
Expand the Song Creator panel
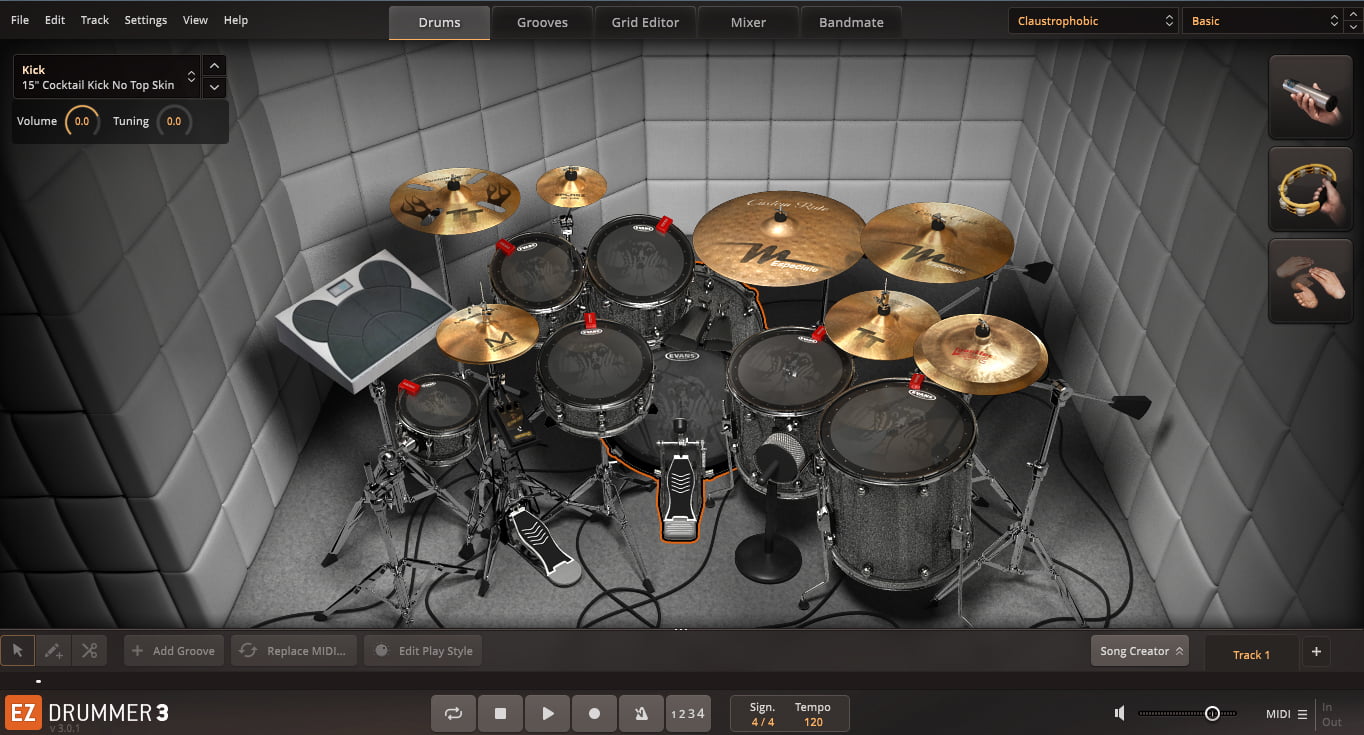coord(1139,651)
